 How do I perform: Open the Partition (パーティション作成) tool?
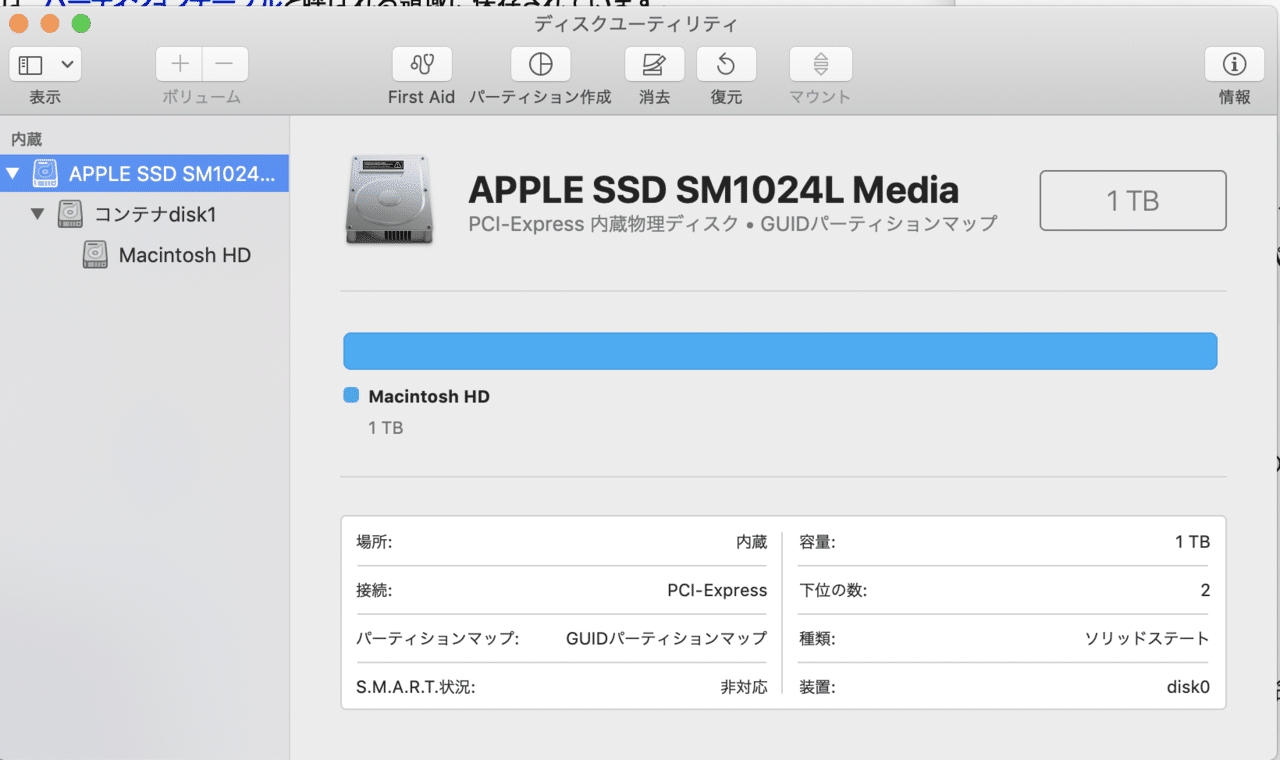pos(540,65)
